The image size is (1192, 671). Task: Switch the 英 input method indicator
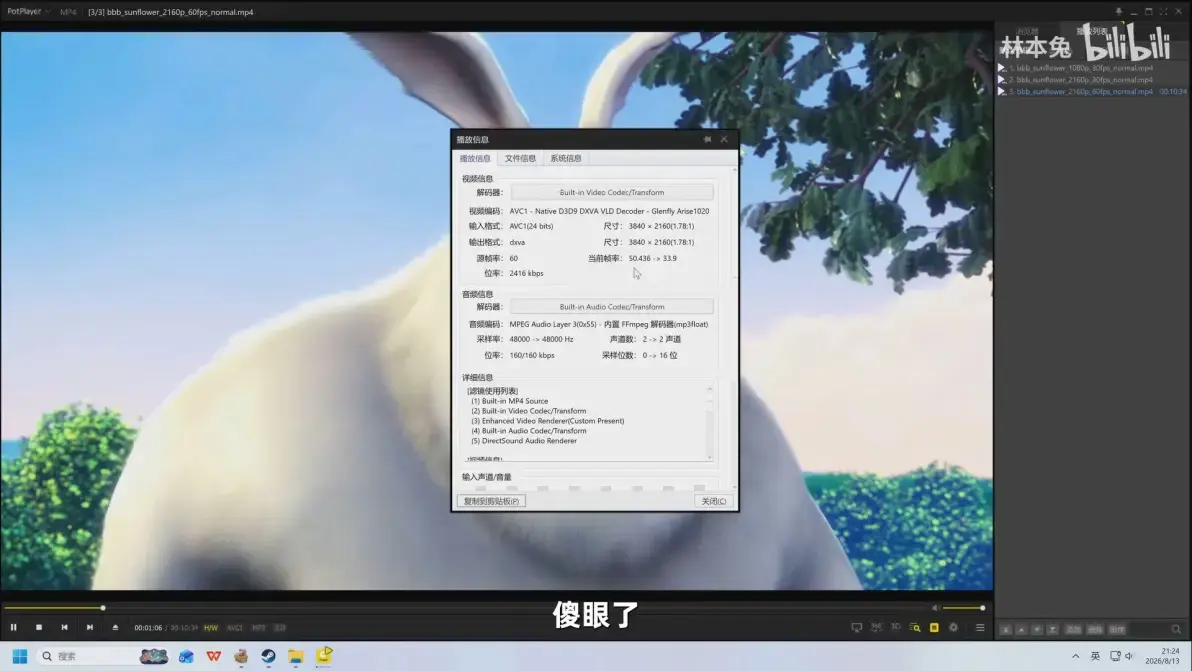(1095, 657)
